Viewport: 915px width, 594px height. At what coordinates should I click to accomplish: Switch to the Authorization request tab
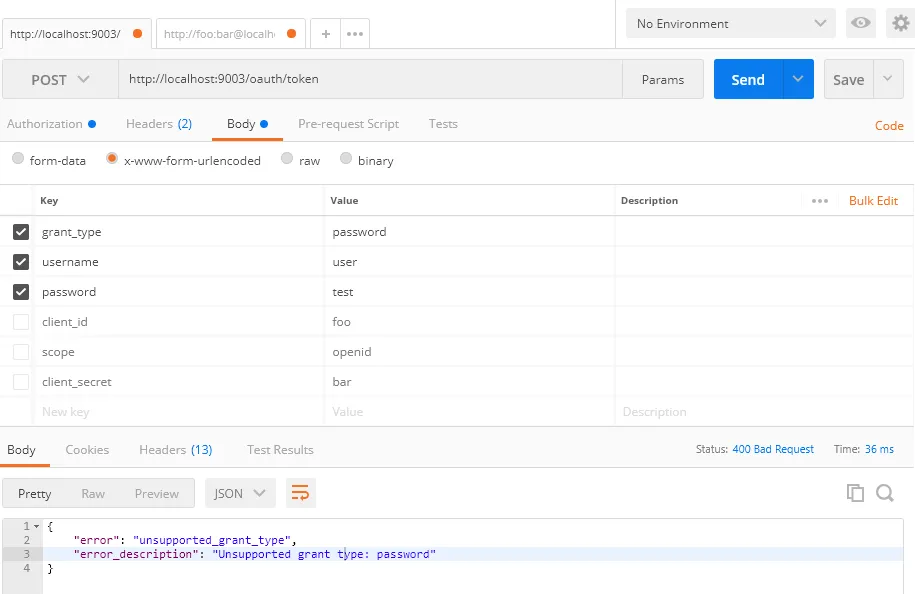pos(51,124)
